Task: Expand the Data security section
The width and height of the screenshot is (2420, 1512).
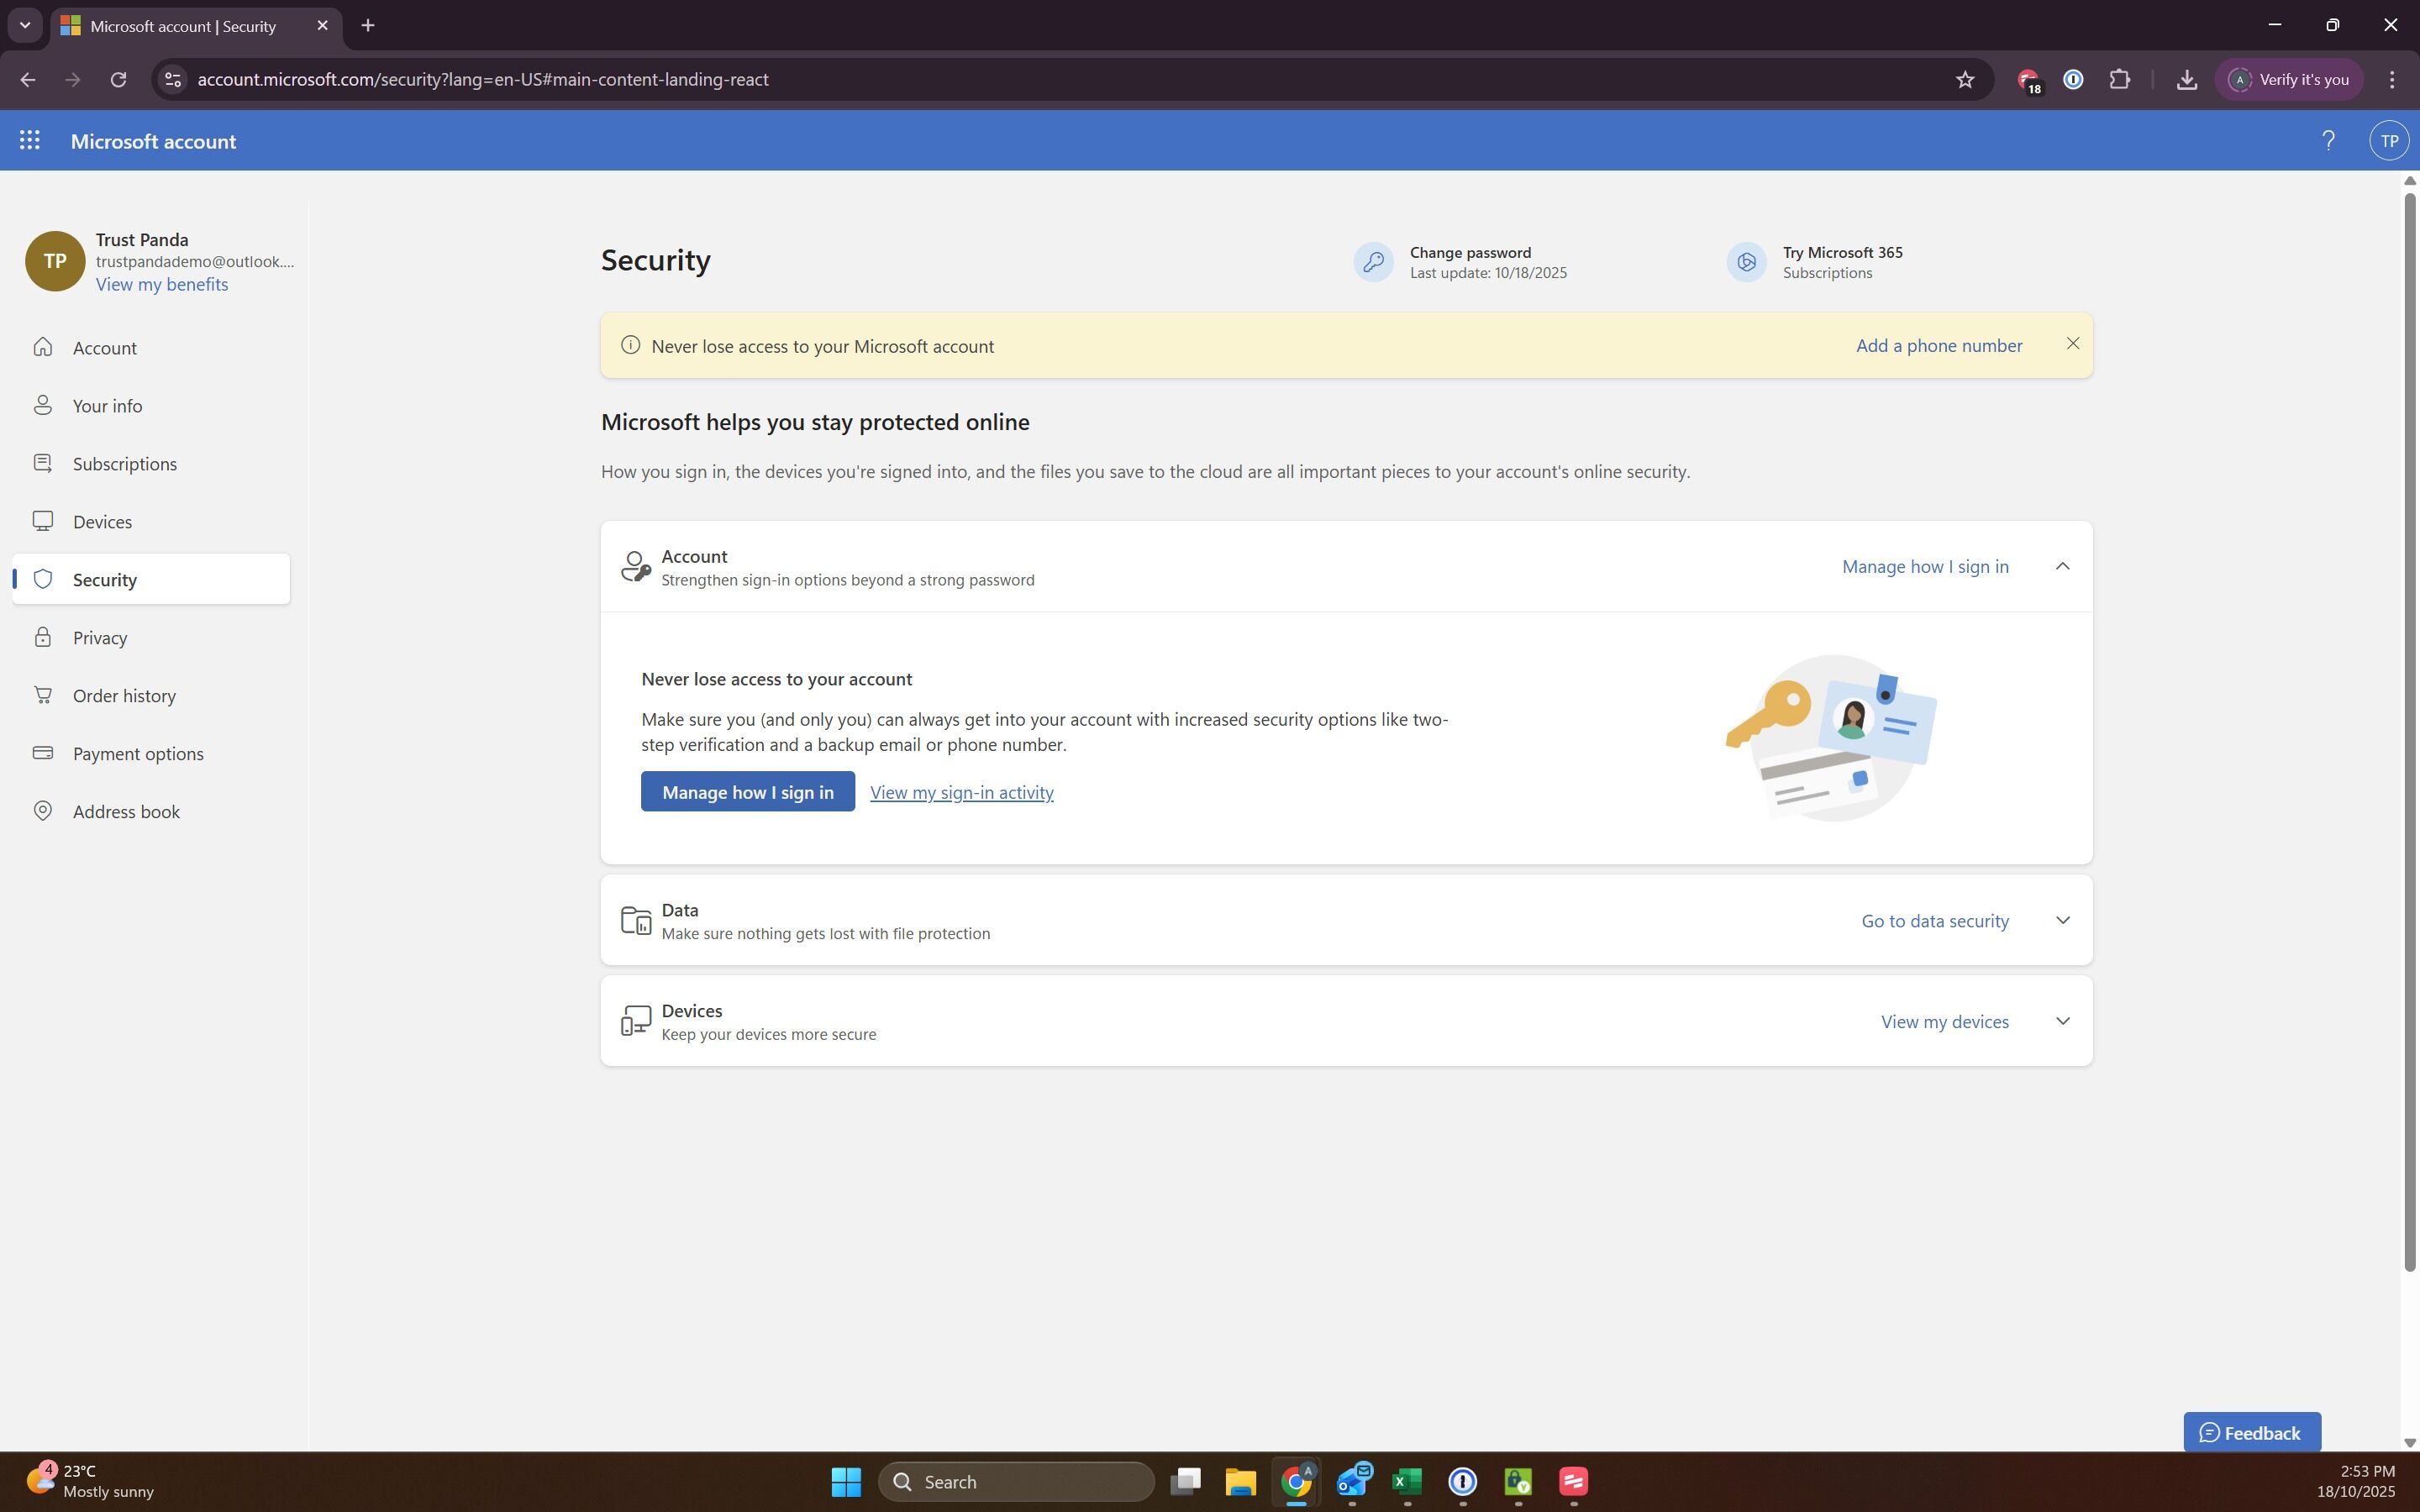Action: pyautogui.click(x=2062, y=920)
